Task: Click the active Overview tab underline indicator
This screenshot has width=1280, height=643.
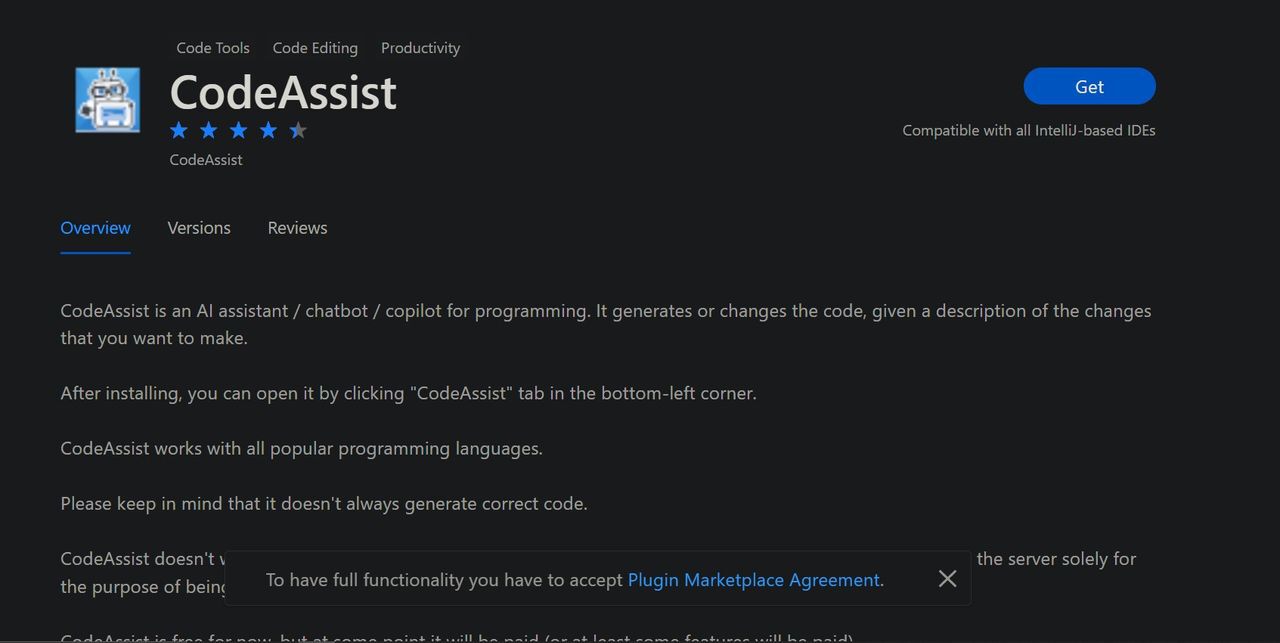Action: pos(95,251)
